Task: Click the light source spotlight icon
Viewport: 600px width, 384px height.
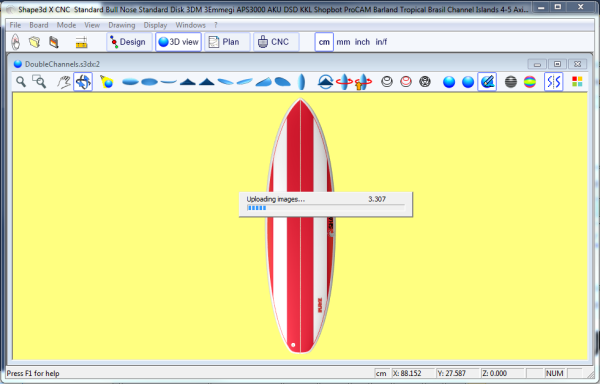Action: [x=107, y=81]
